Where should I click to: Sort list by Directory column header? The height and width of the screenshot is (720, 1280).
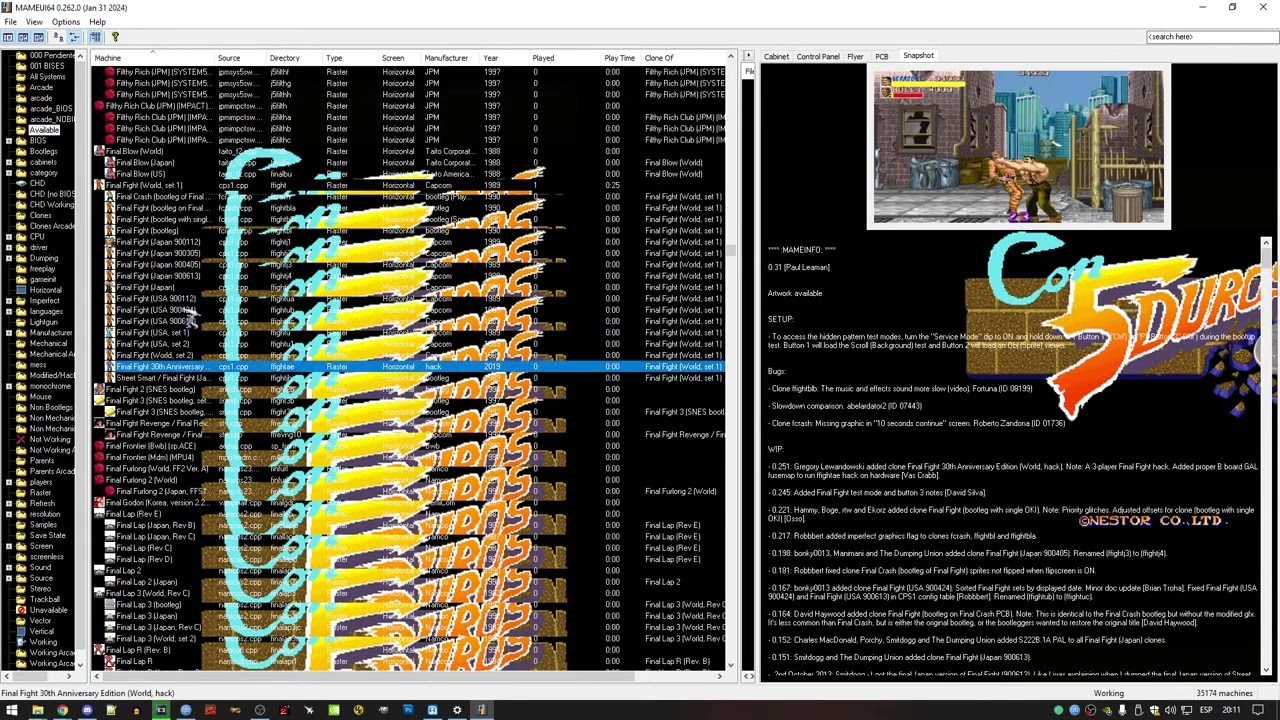(x=294, y=58)
